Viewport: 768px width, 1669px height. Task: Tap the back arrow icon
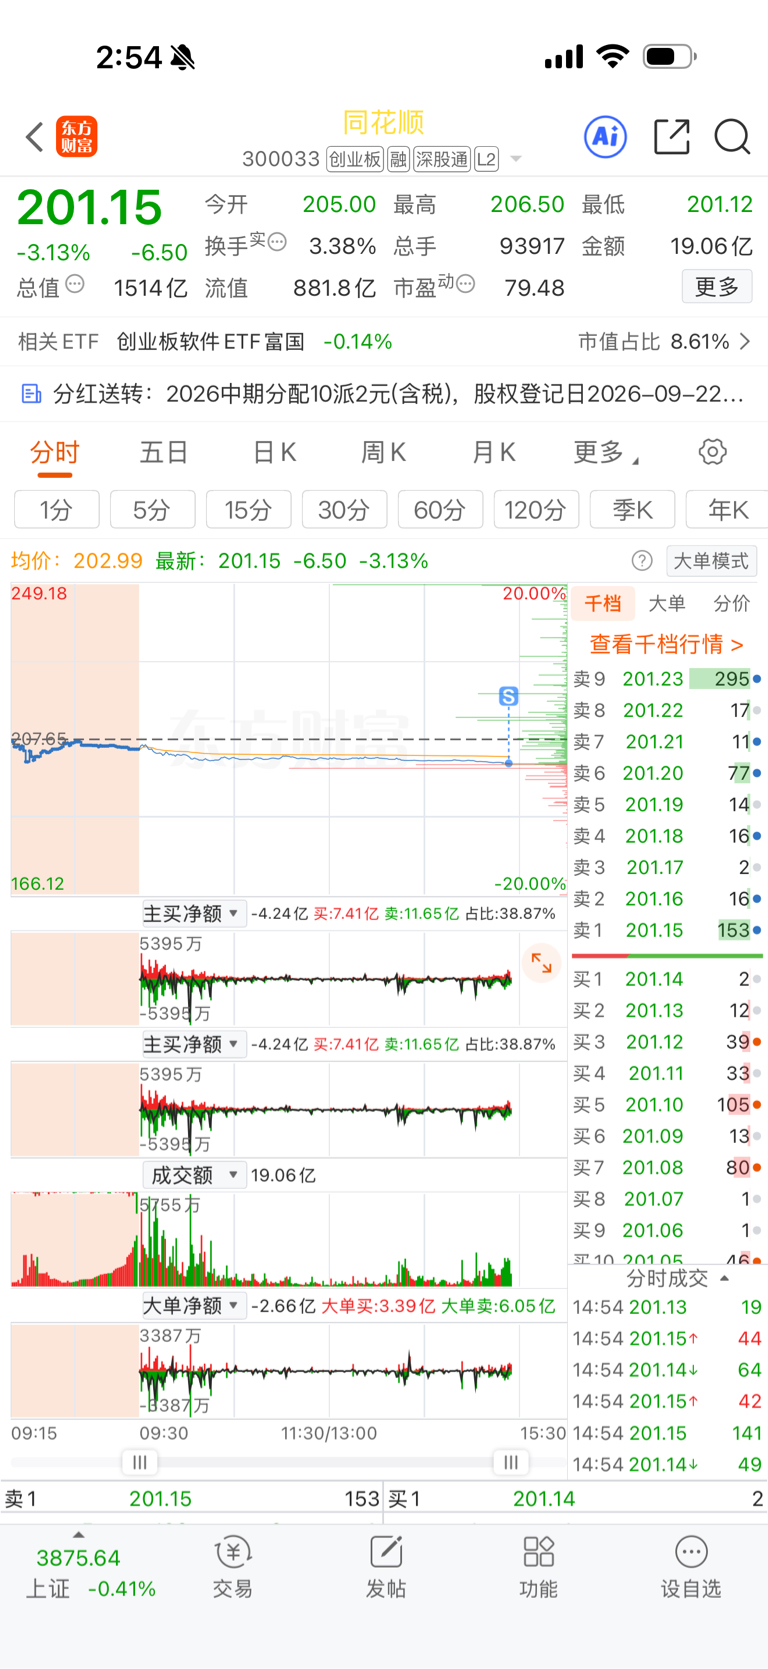point(34,137)
